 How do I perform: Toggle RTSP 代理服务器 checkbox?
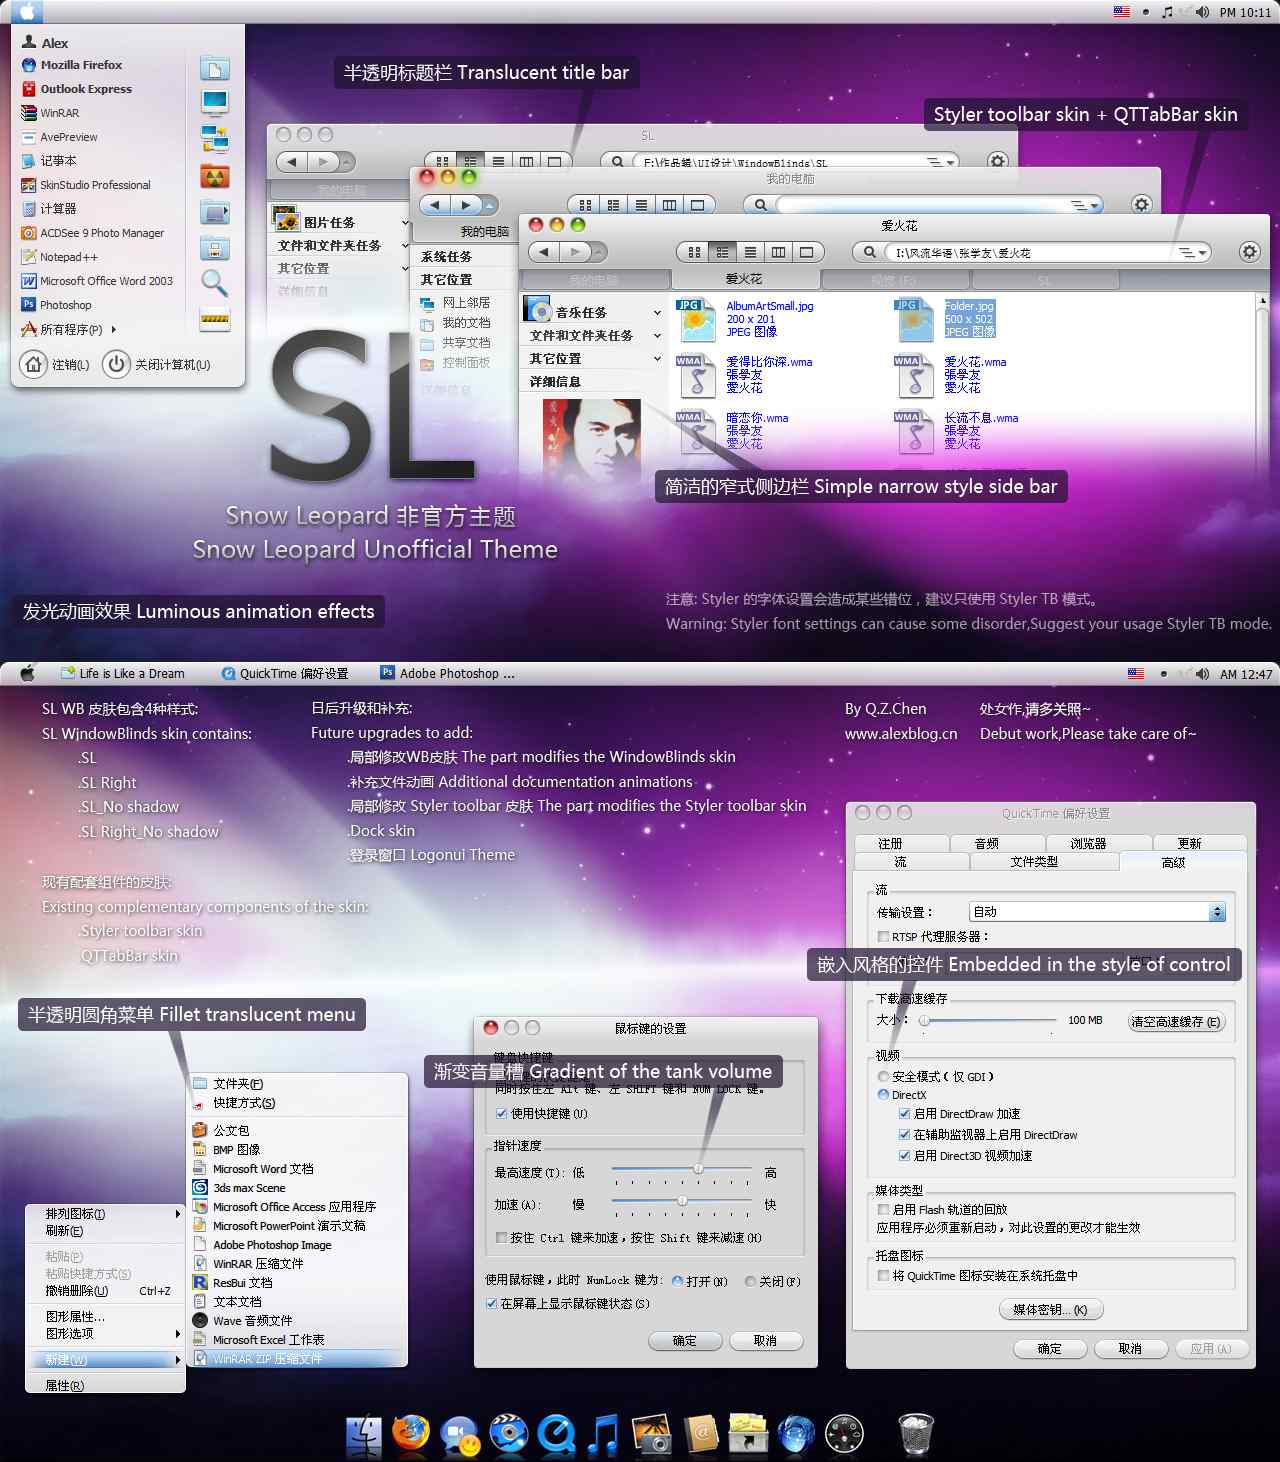coord(883,936)
